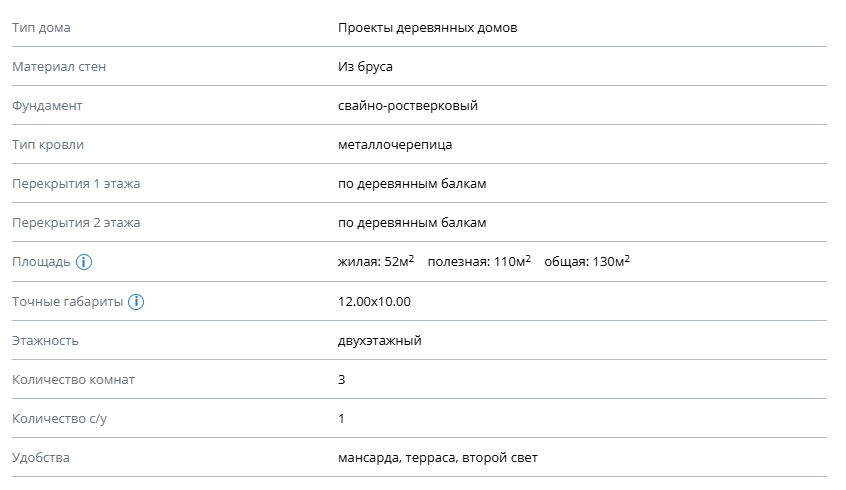Click the 'Фундамент' row label
This screenshot has width=846, height=490.
pyautogui.click(x=47, y=106)
